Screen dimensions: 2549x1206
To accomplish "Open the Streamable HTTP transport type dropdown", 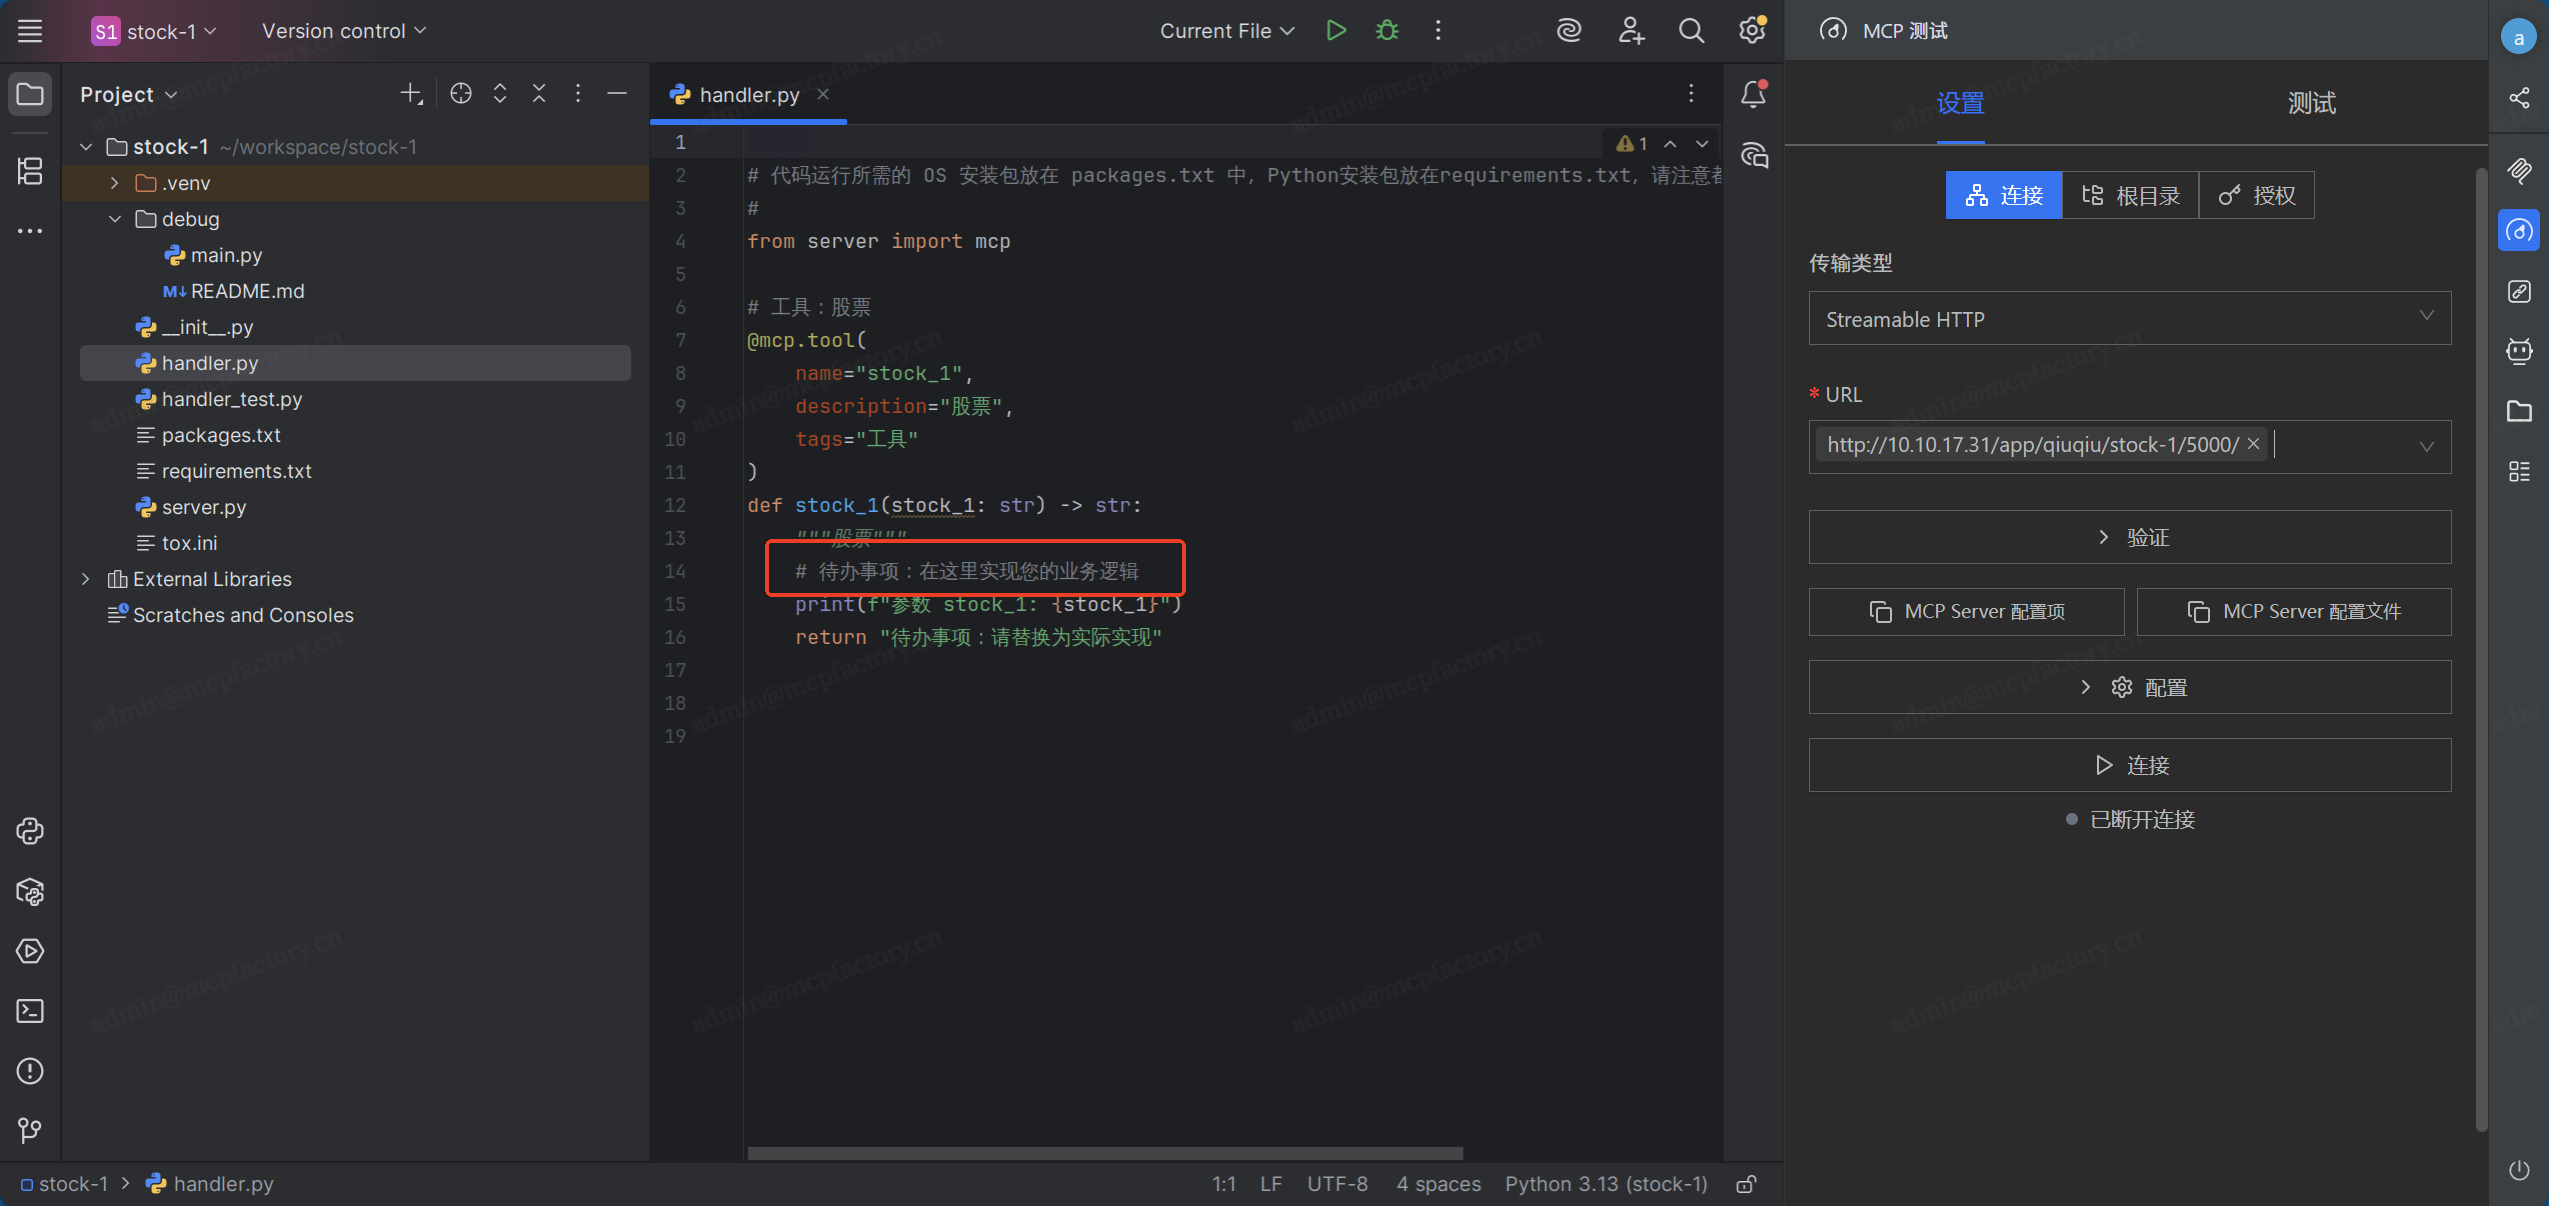I will coord(2130,319).
